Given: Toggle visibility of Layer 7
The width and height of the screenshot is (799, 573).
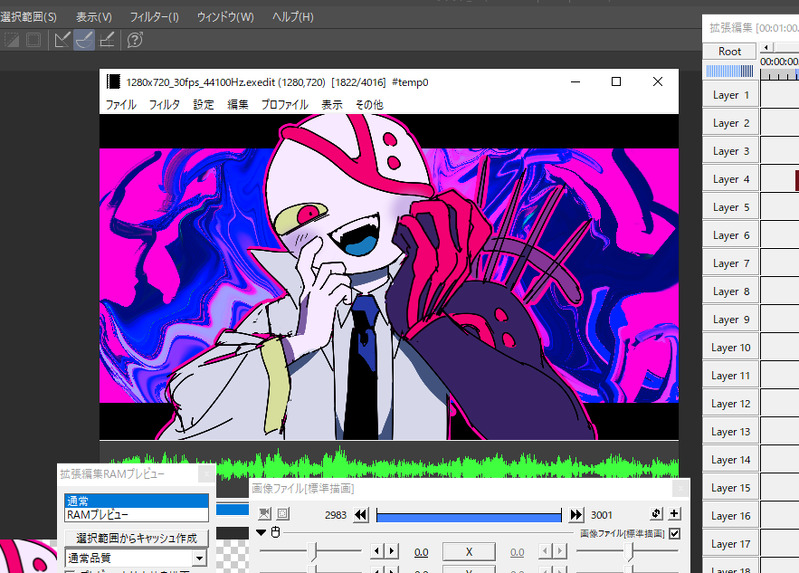Looking at the screenshot, I should point(731,263).
